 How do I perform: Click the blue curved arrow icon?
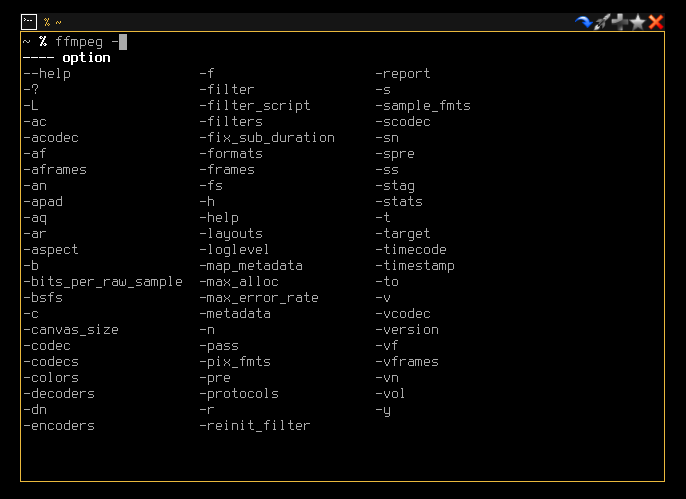[583, 21]
